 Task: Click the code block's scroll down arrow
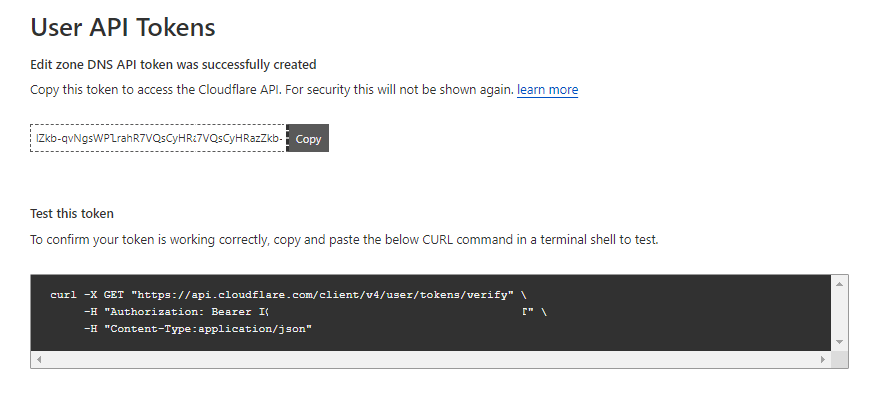point(839,342)
